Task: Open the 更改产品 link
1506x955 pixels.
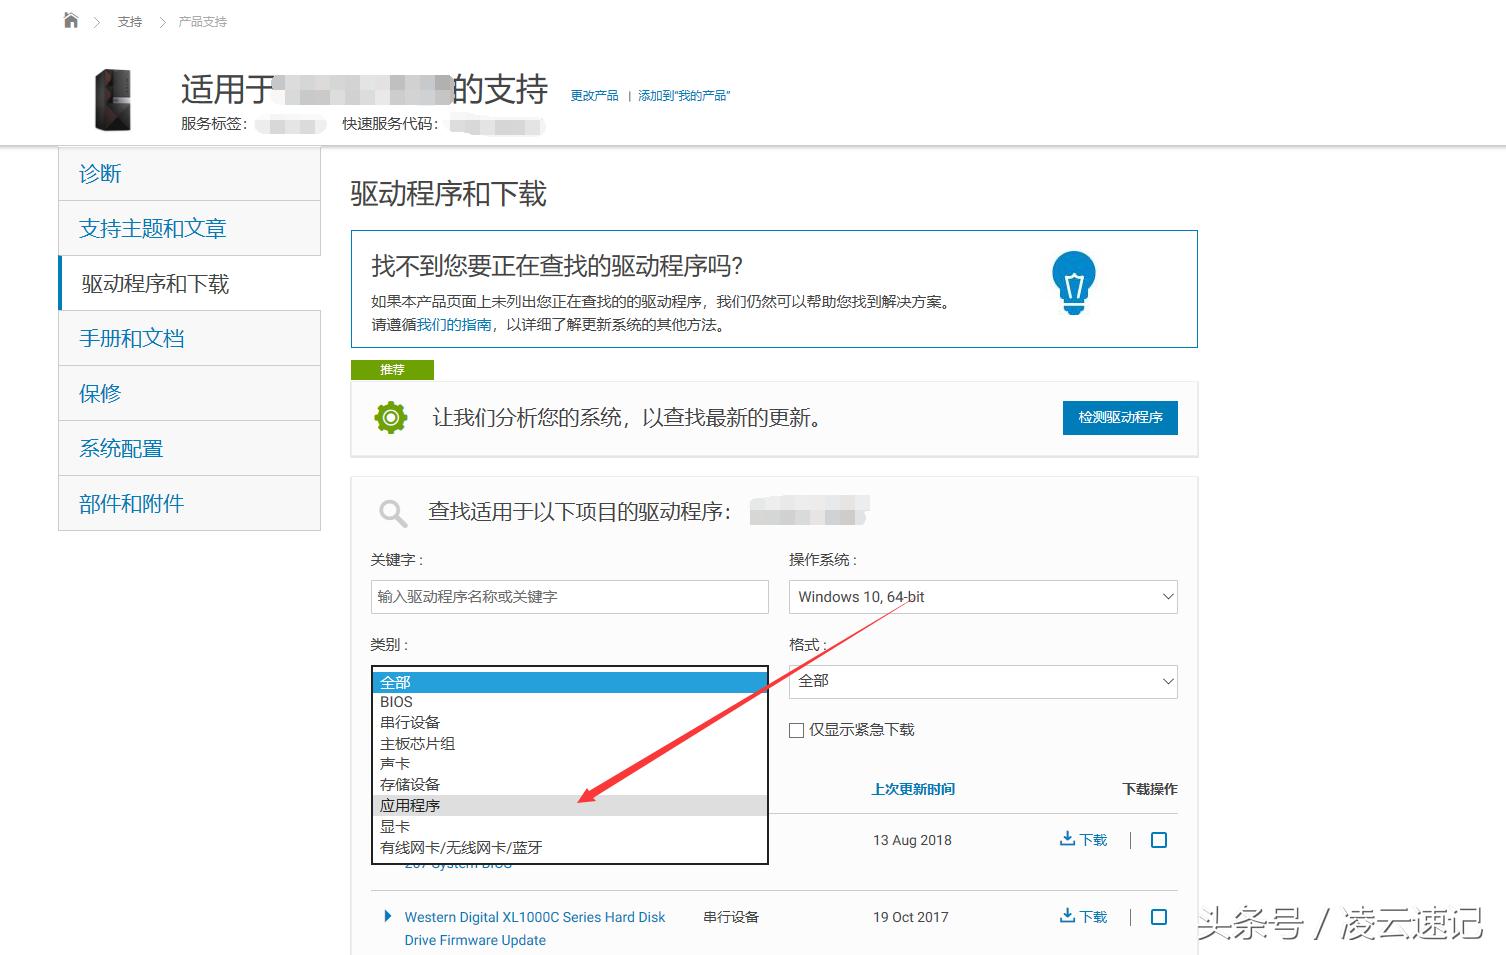Action: click(x=594, y=94)
